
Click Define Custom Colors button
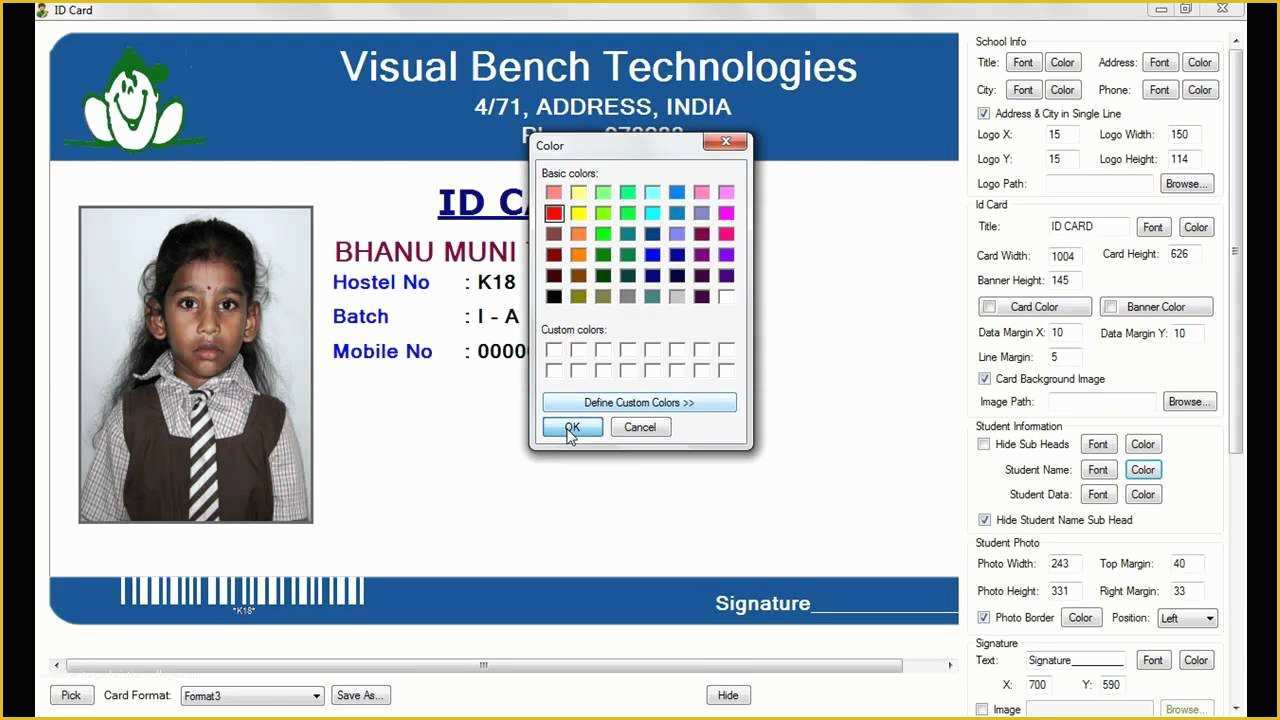639,402
